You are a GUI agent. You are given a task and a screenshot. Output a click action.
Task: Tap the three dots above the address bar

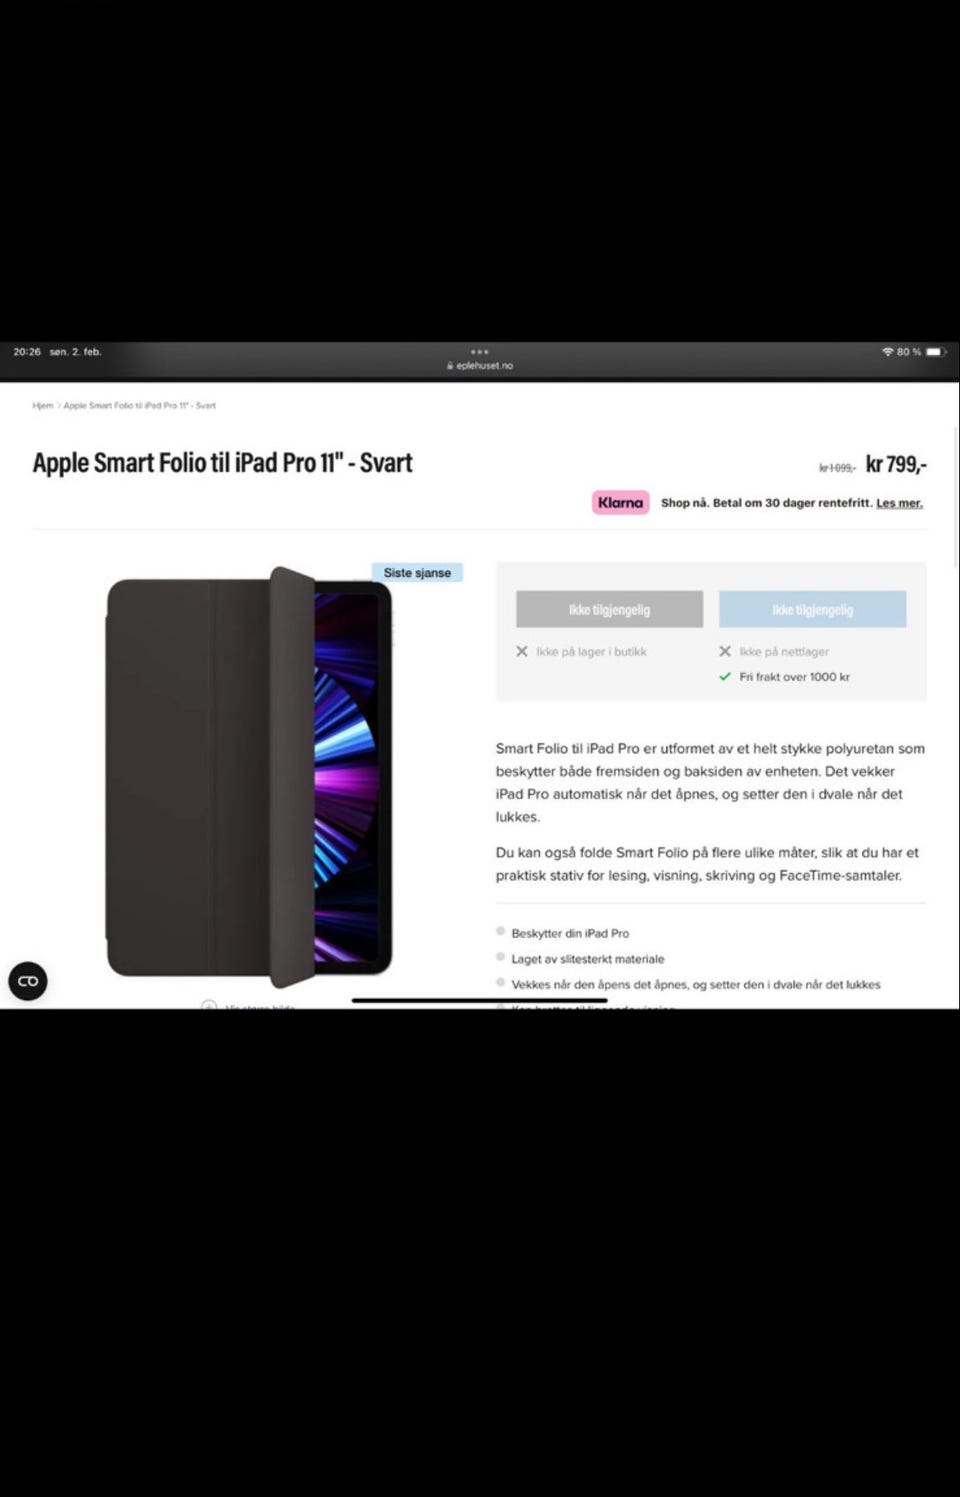pyautogui.click(x=480, y=352)
